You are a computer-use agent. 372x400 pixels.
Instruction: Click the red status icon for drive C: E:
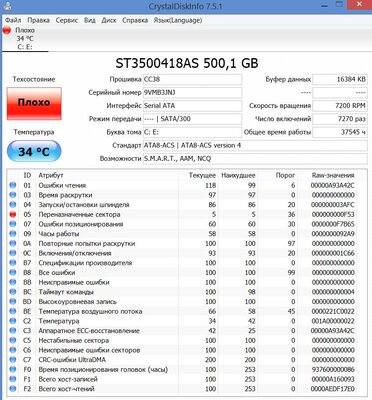7,30
